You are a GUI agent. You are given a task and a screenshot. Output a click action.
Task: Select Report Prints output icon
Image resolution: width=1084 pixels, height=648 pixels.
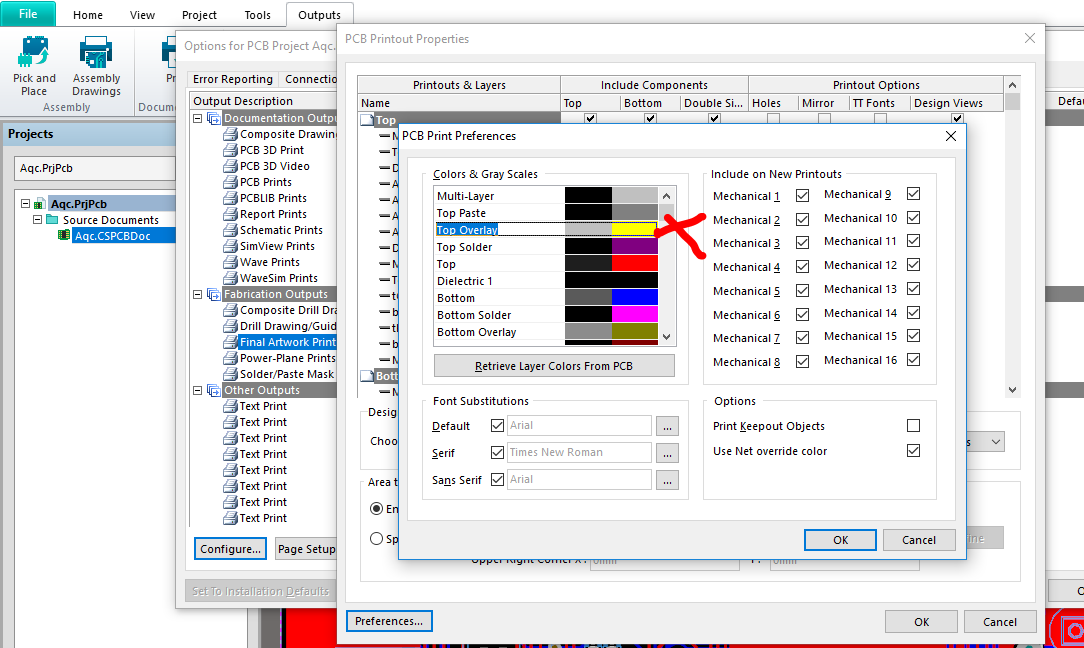pos(230,214)
